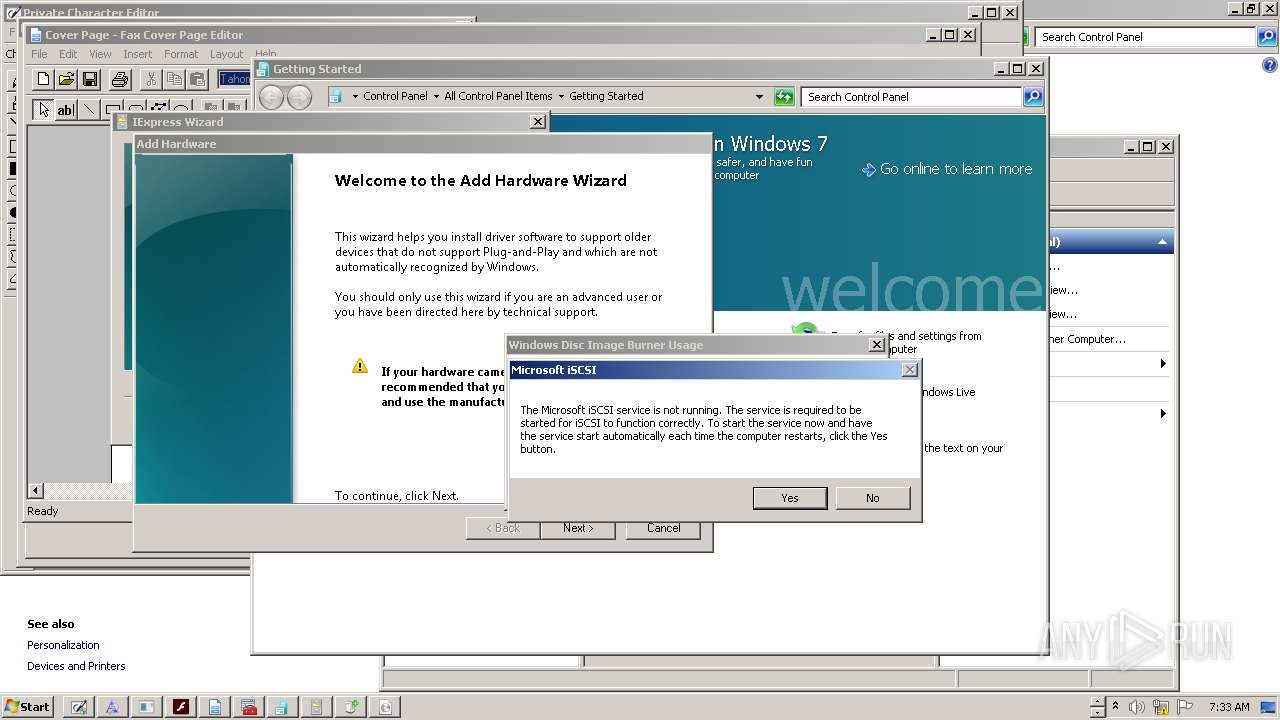Open Format menu in Fax Cover Page Editor
The height and width of the screenshot is (720, 1280).
[181, 54]
